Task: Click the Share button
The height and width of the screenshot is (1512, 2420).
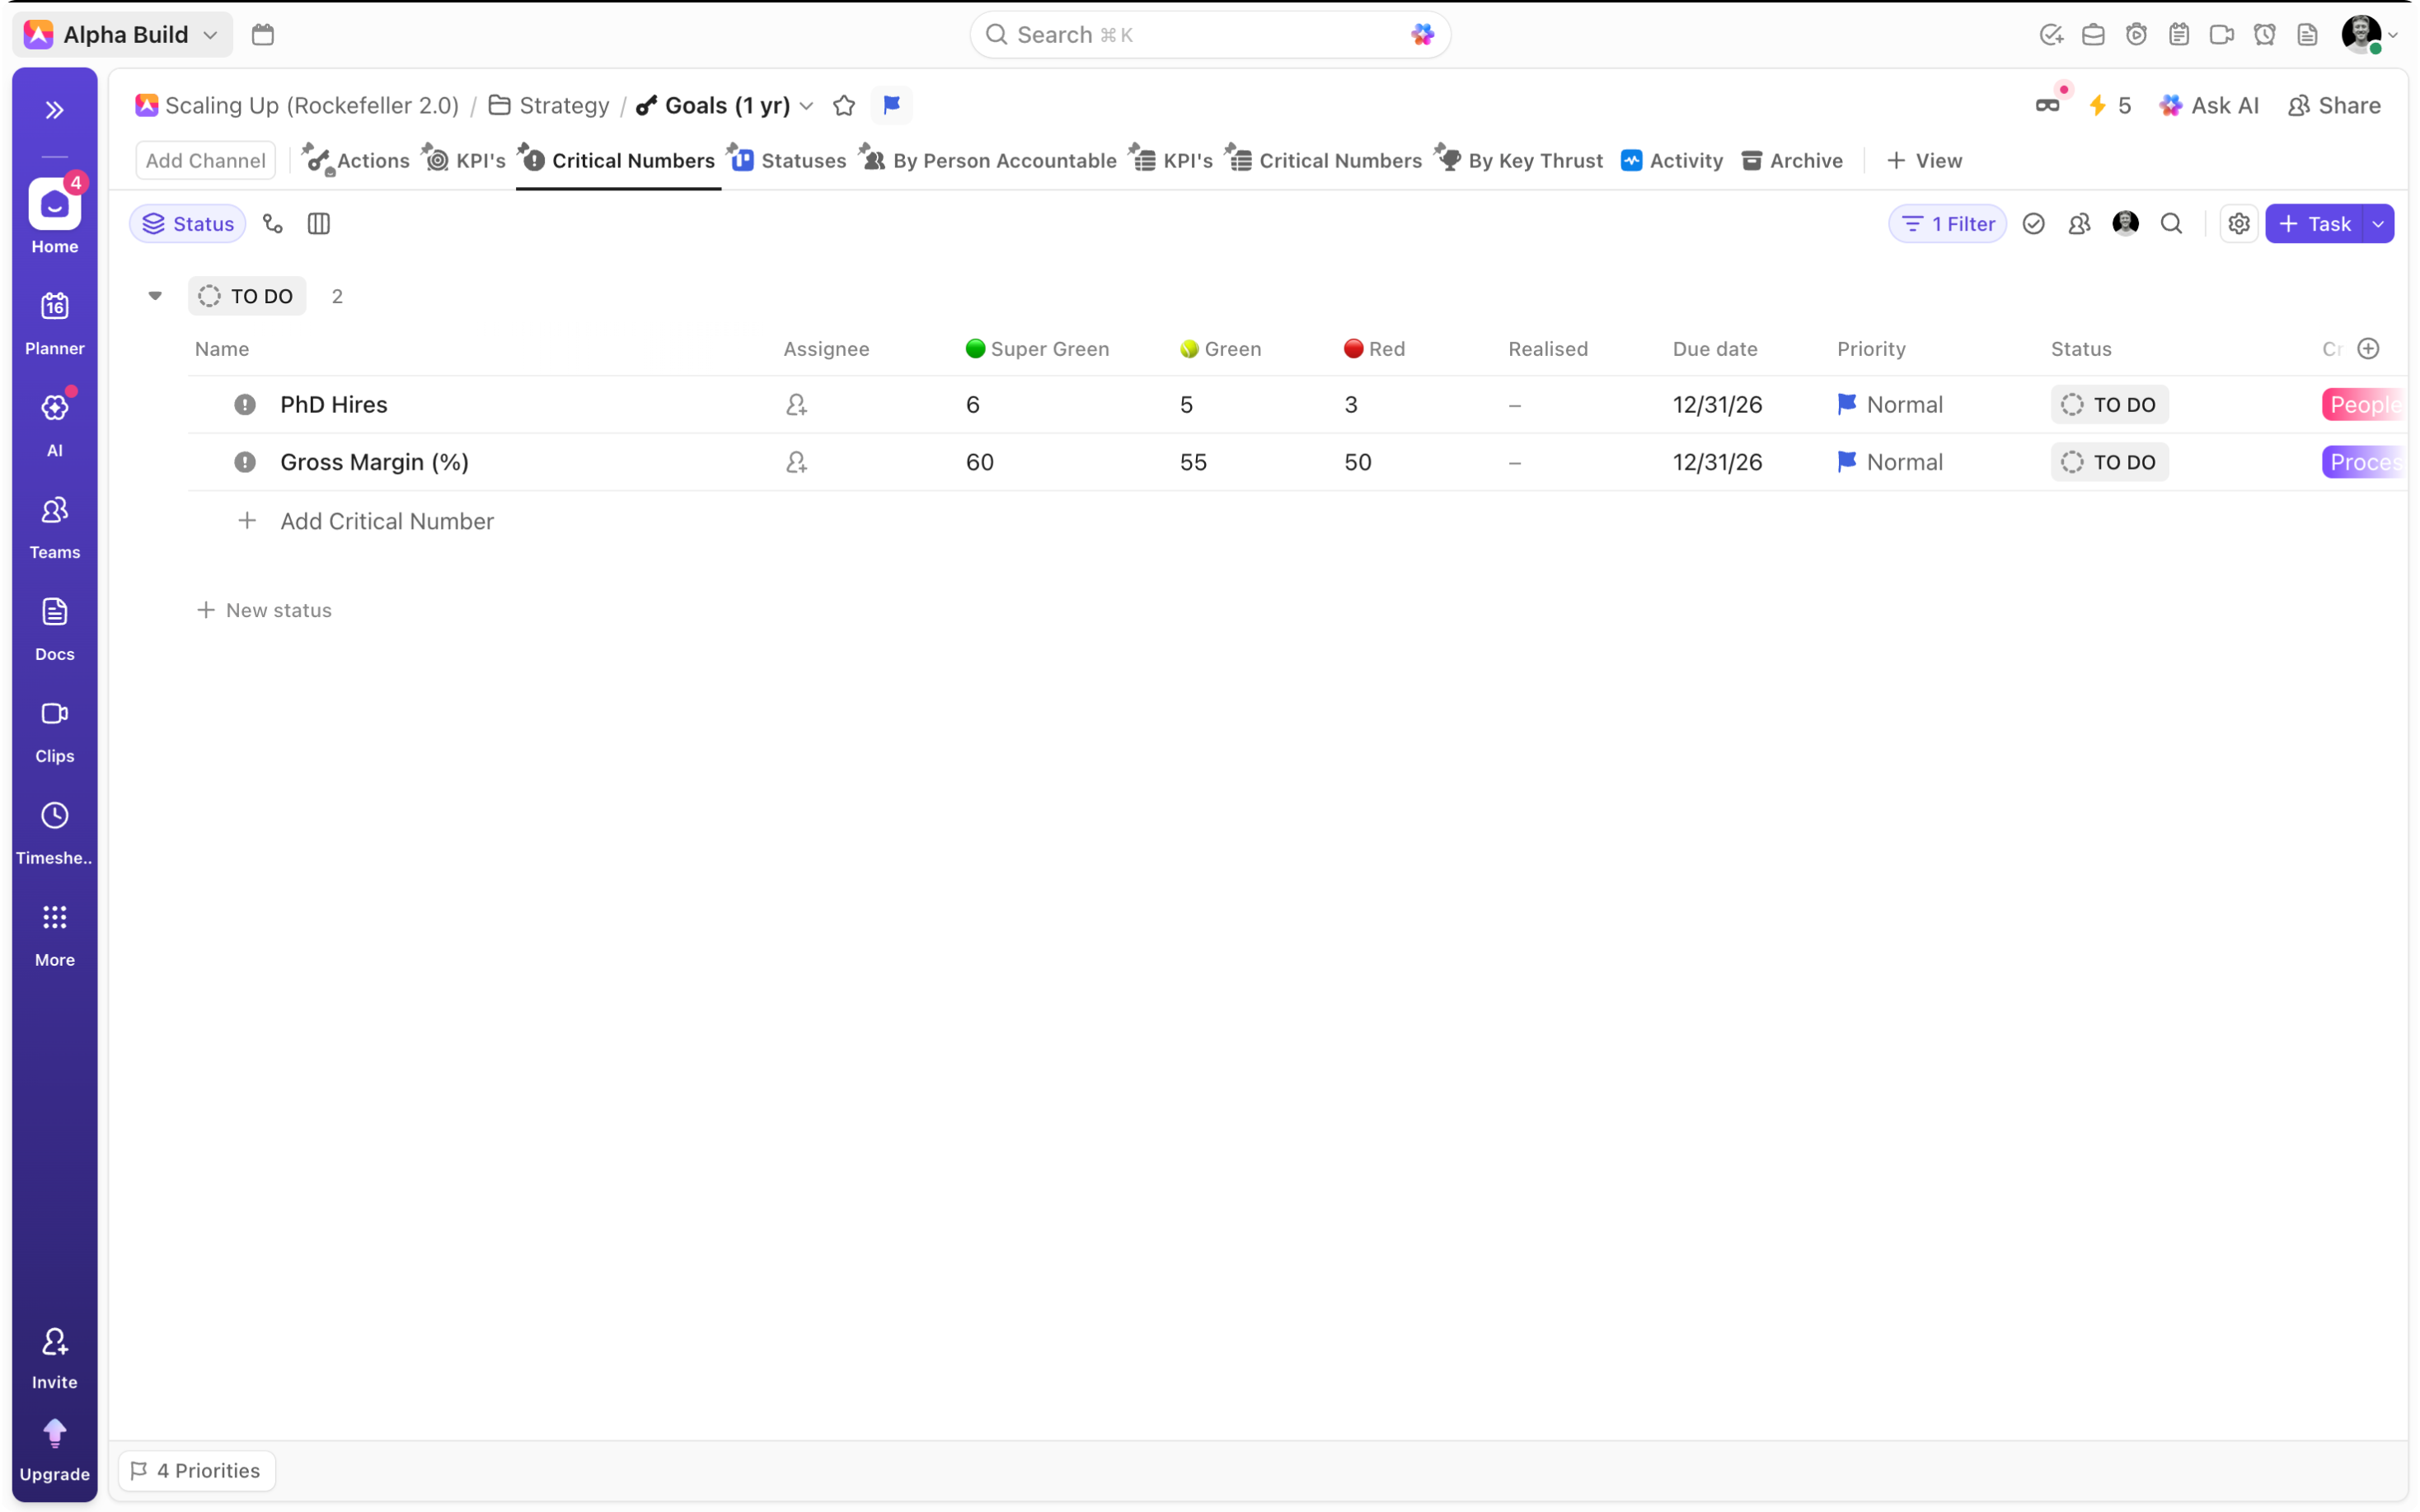Action: [x=2334, y=105]
